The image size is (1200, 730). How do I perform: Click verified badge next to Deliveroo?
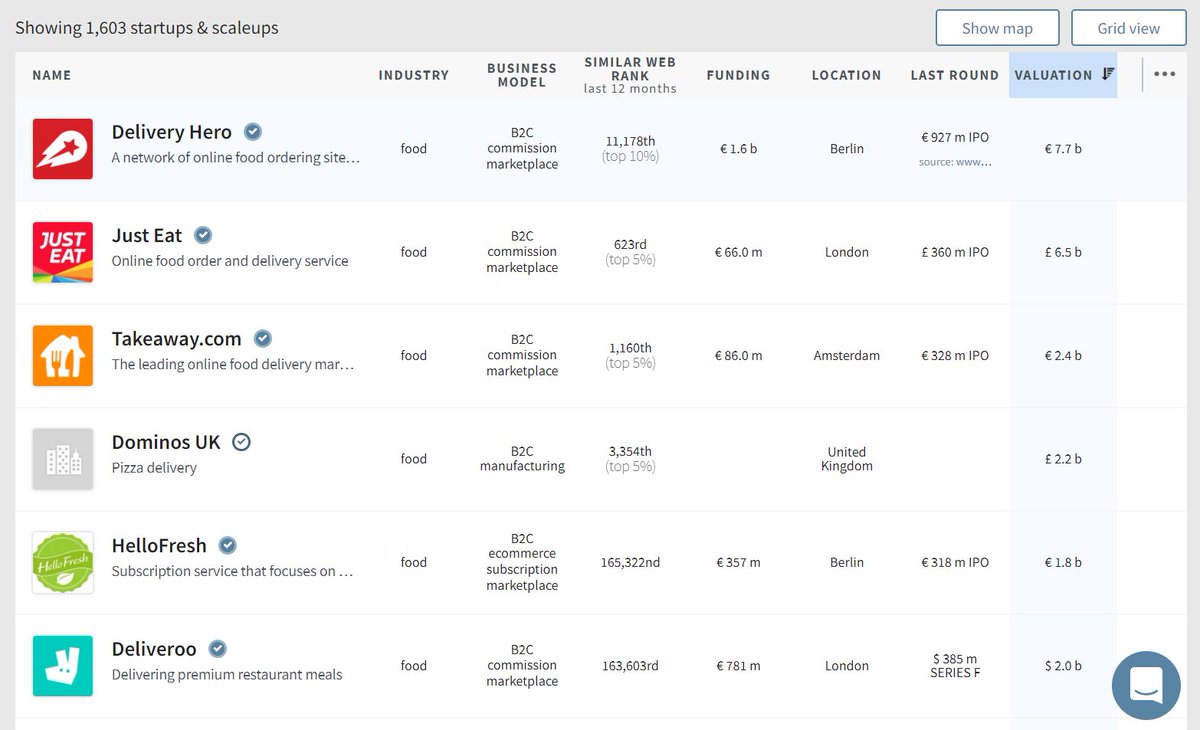coord(217,649)
